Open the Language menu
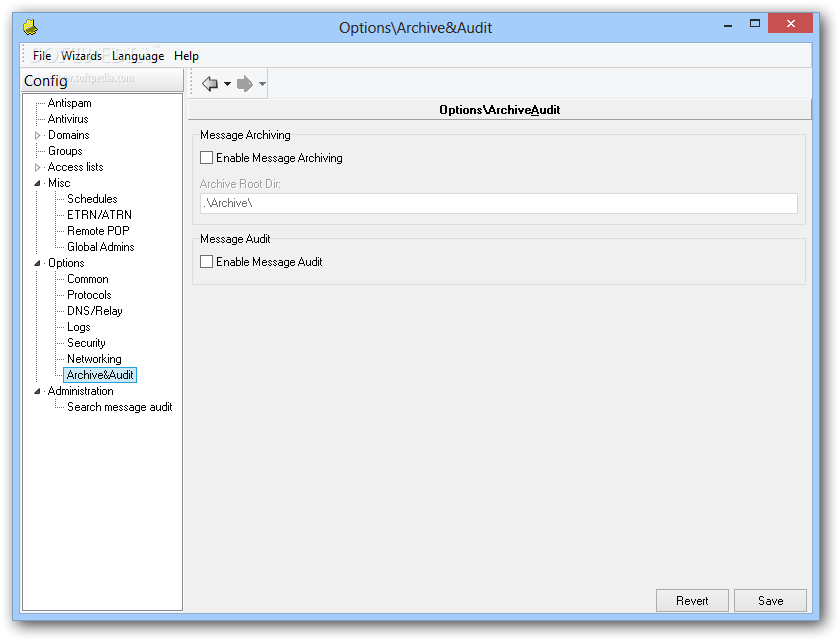Image resolution: width=840 pixels, height=641 pixels. pyautogui.click(x=138, y=56)
